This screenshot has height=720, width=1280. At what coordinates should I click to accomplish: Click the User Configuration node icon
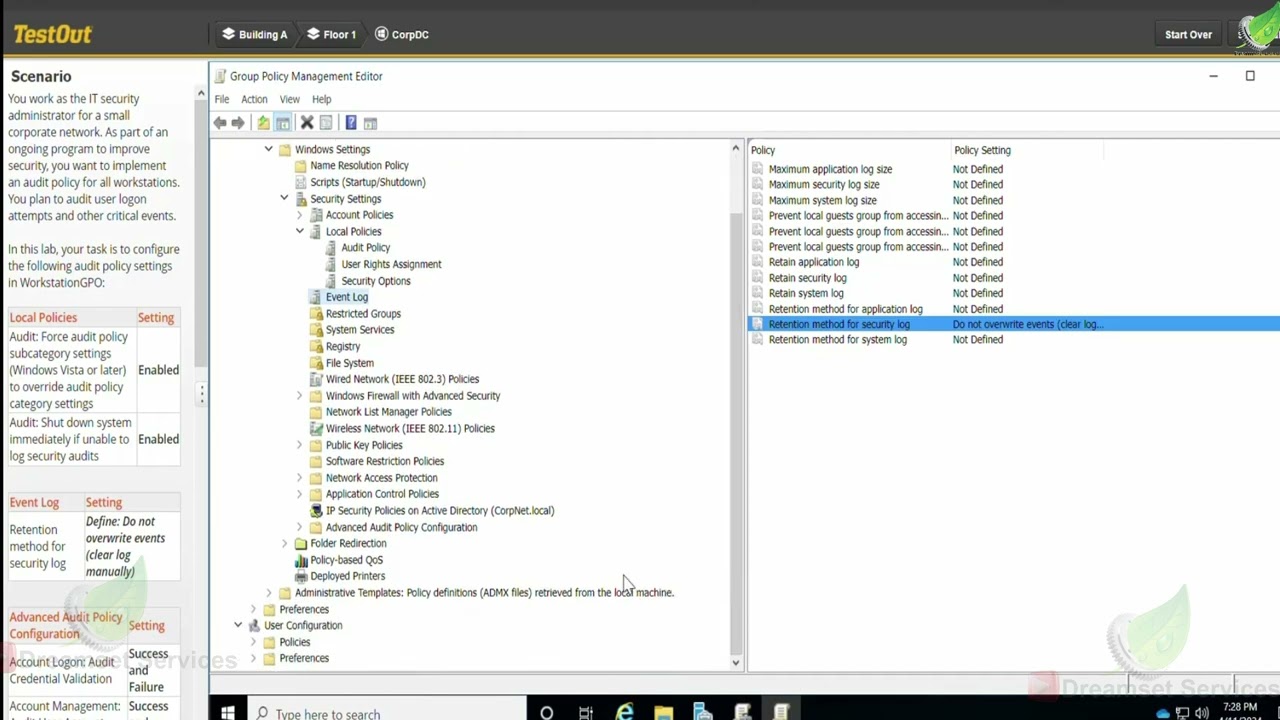pyautogui.click(x=254, y=625)
